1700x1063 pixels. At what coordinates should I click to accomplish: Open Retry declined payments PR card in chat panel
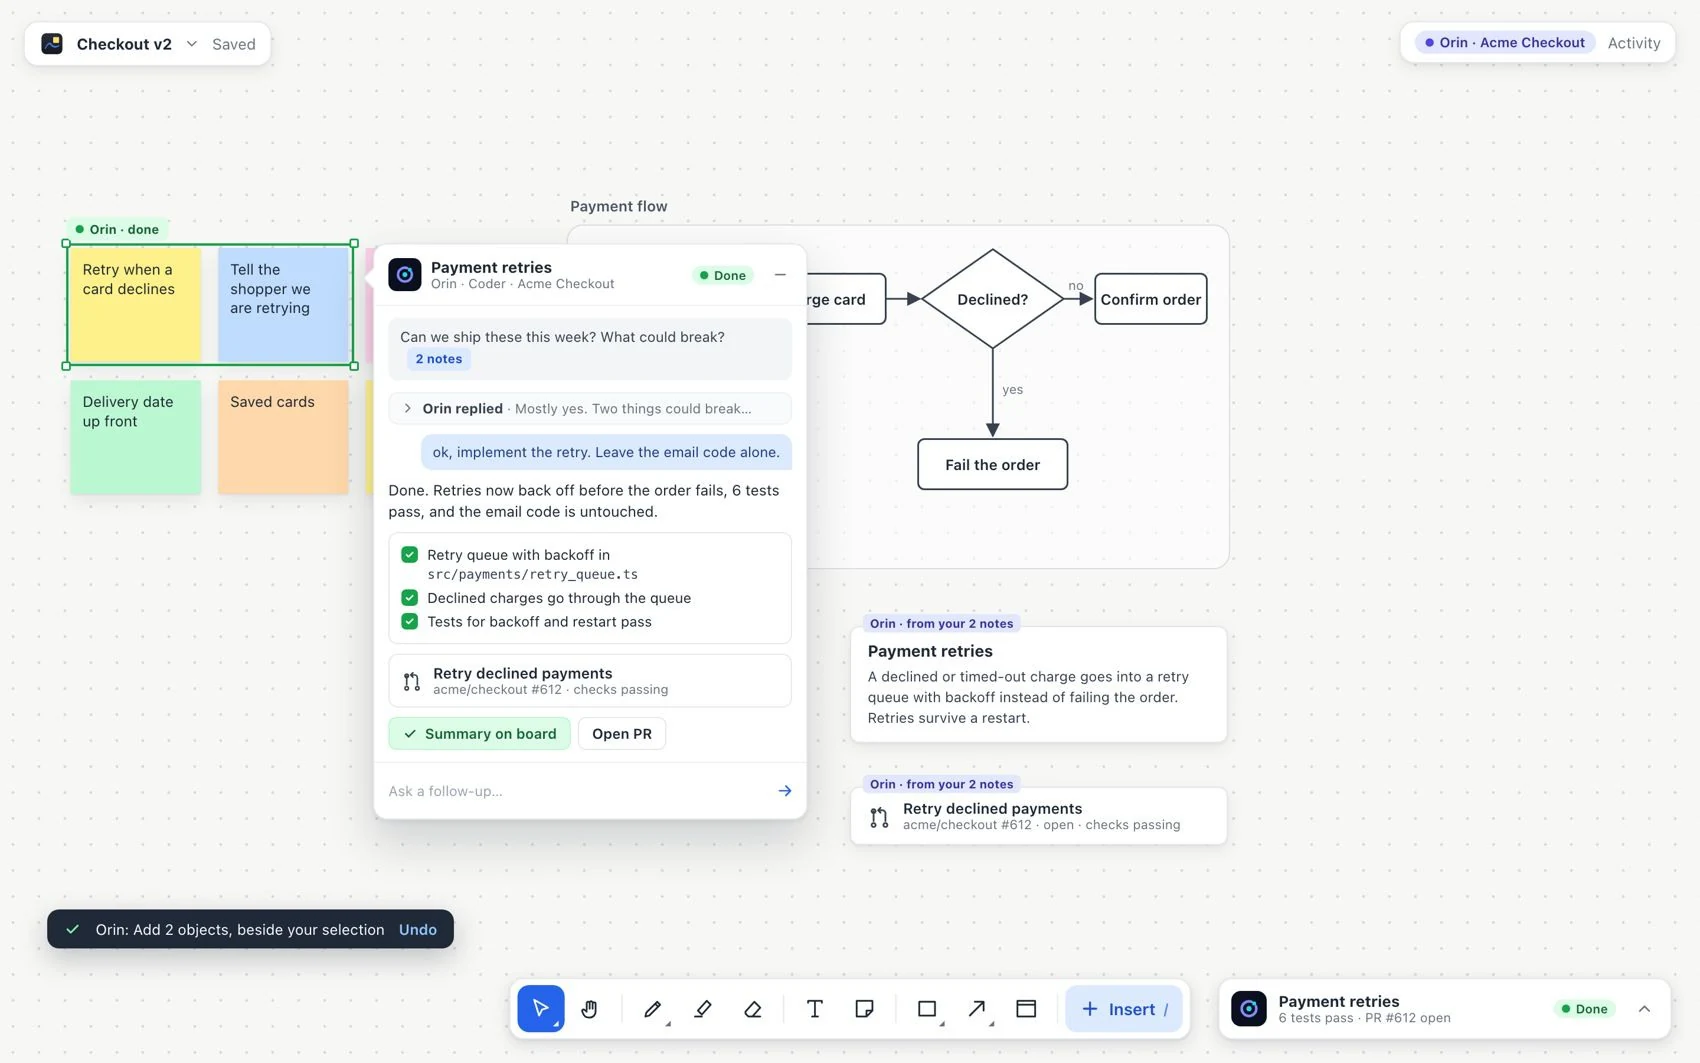pyautogui.click(x=590, y=680)
